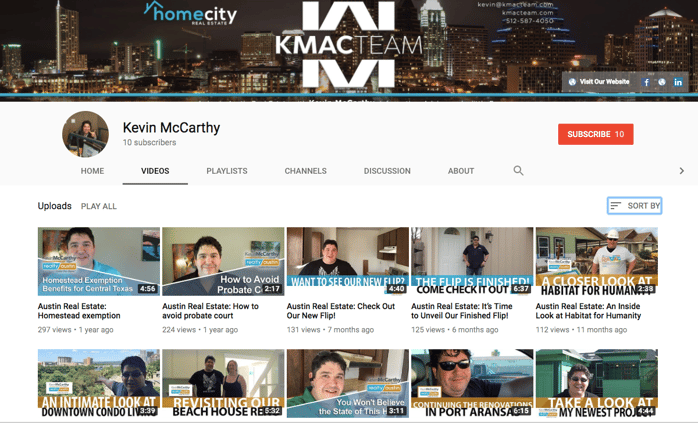Viewport: 698px width, 423px height.
Task: Click the Kevin McCarthy channel name
Action: pyautogui.click(x=171, y=128)
